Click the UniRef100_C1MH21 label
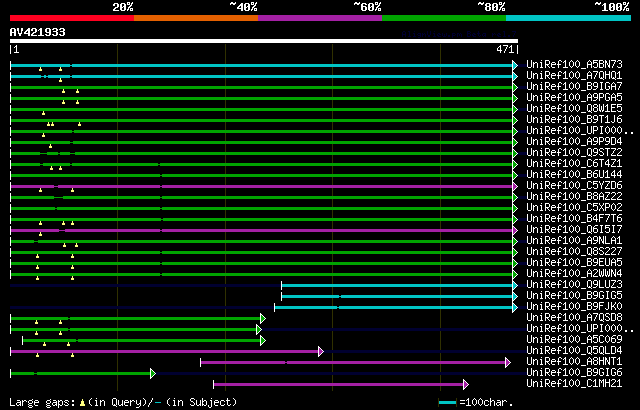The height and width of the screenshot is (410, 640). (x=574, y=384)
